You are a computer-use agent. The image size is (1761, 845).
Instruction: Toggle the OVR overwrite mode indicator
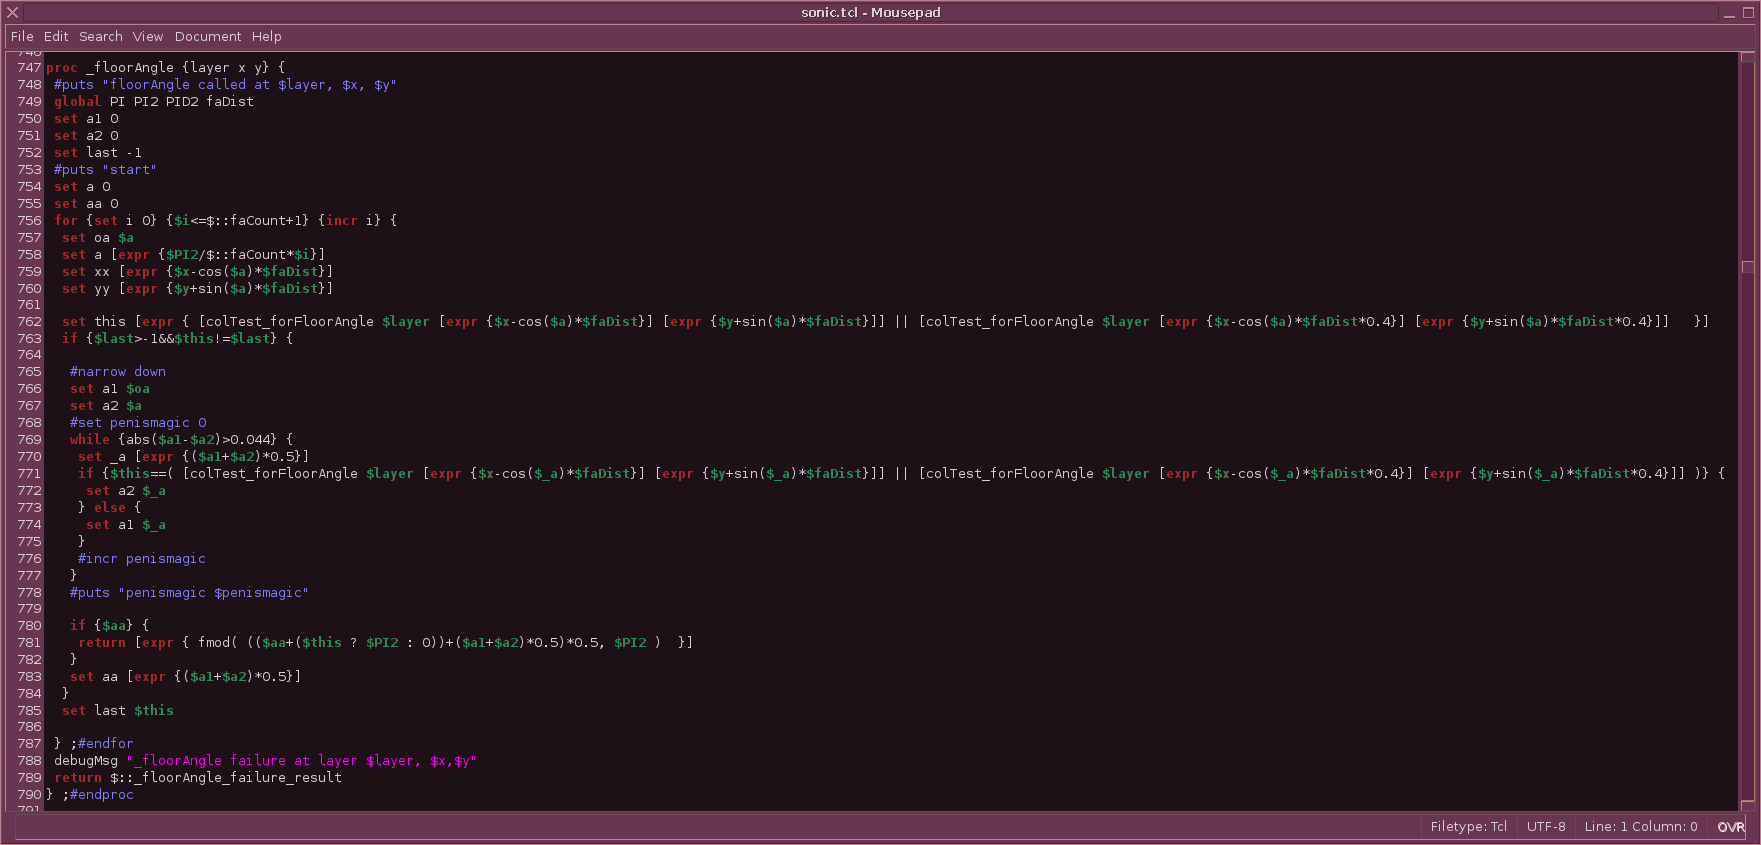click(1731, 827)
